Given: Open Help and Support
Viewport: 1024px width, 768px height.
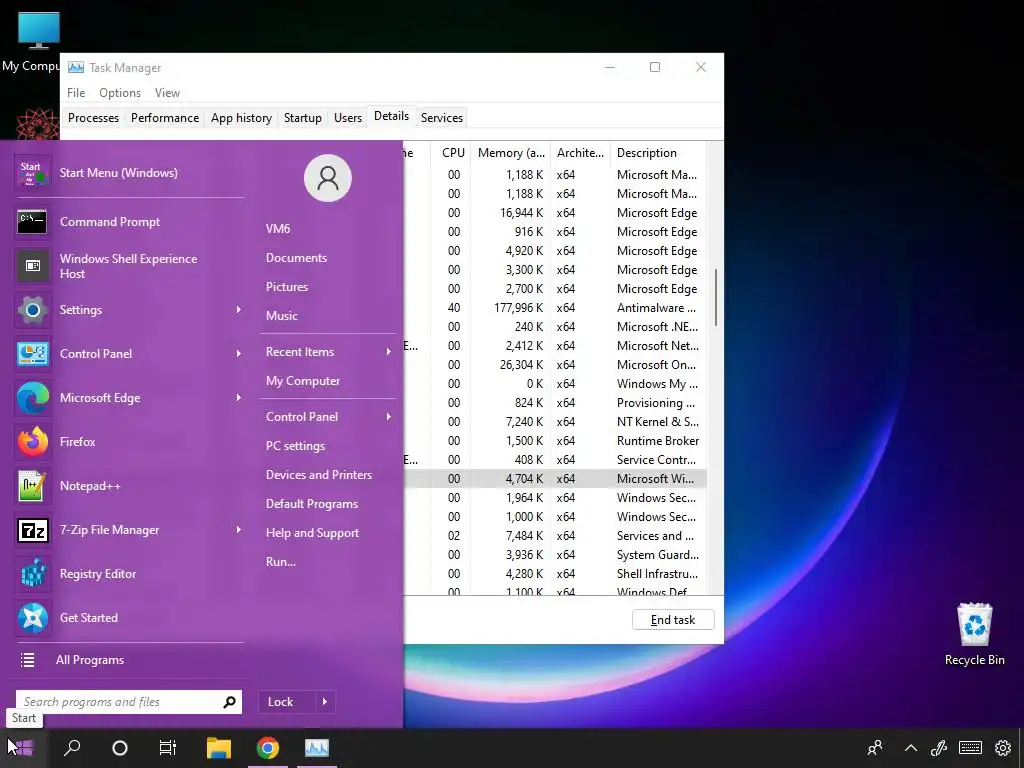Looking at the screenshot, I should point(312,533).
